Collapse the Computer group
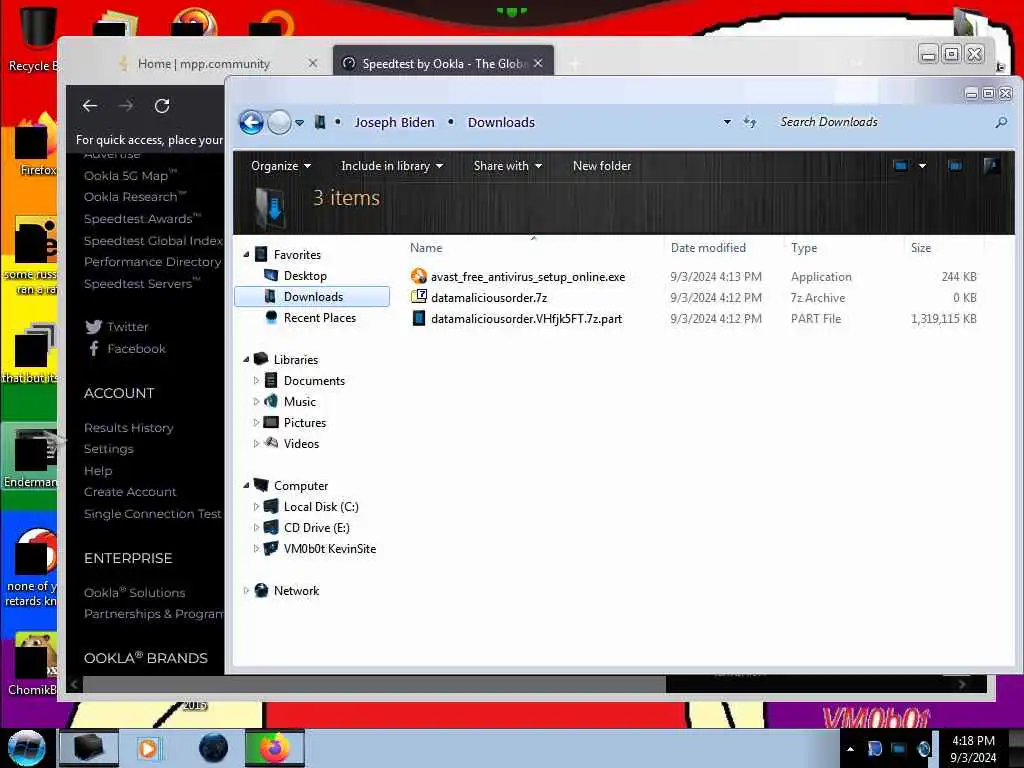Screen dimensions: 1024x768 [246, 485]
